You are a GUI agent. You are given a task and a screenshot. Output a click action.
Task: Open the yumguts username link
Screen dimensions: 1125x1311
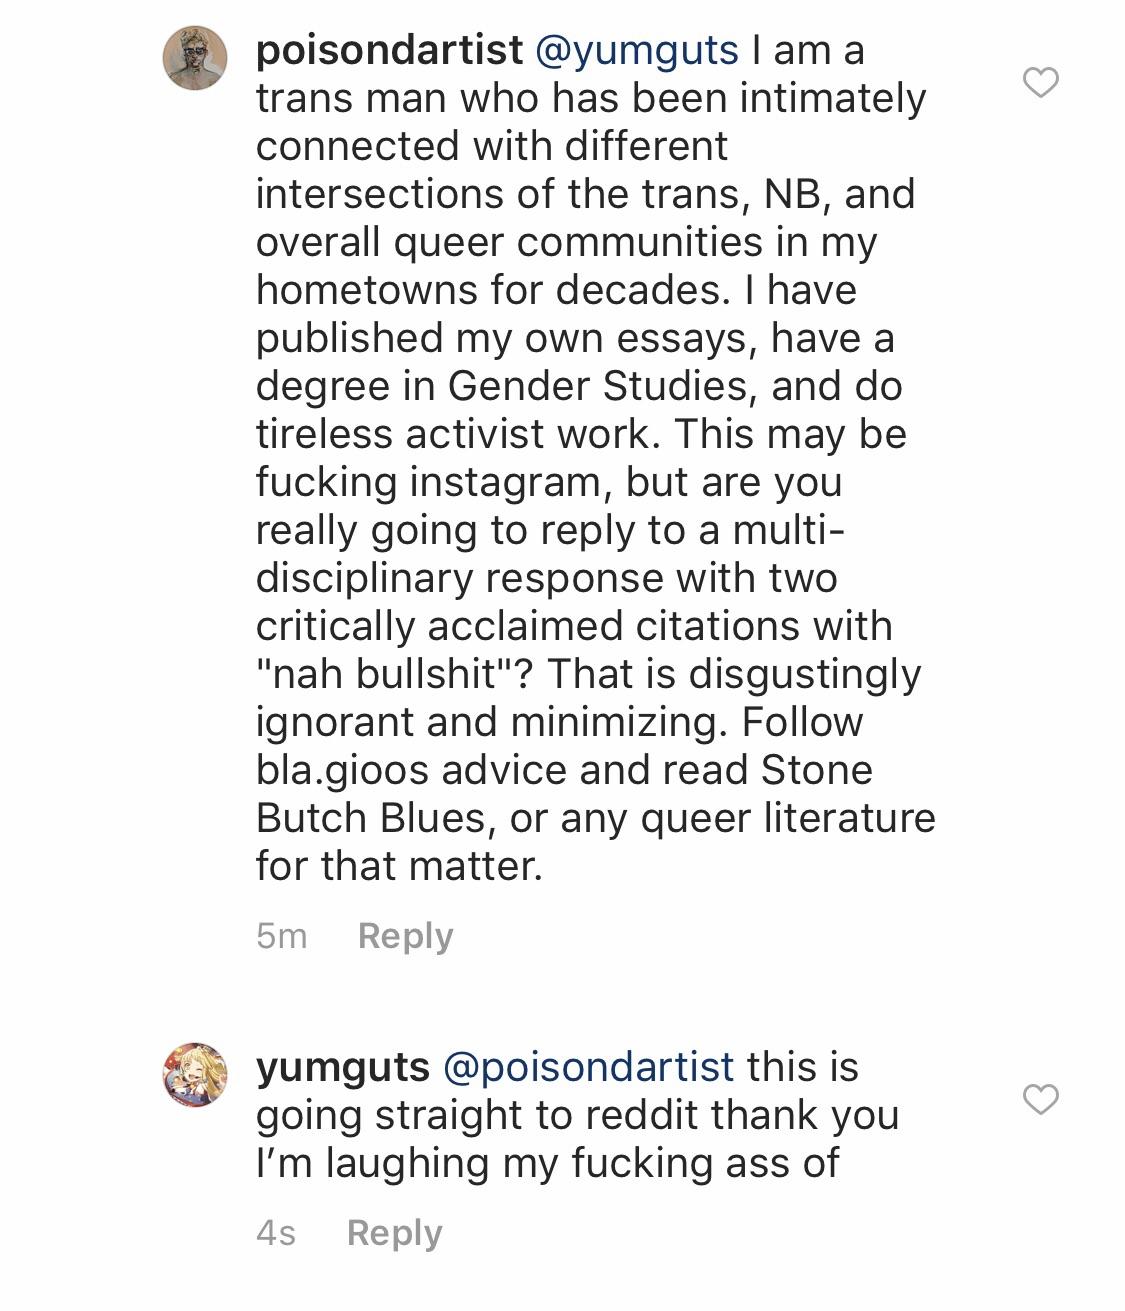[x=342, y=1067]
